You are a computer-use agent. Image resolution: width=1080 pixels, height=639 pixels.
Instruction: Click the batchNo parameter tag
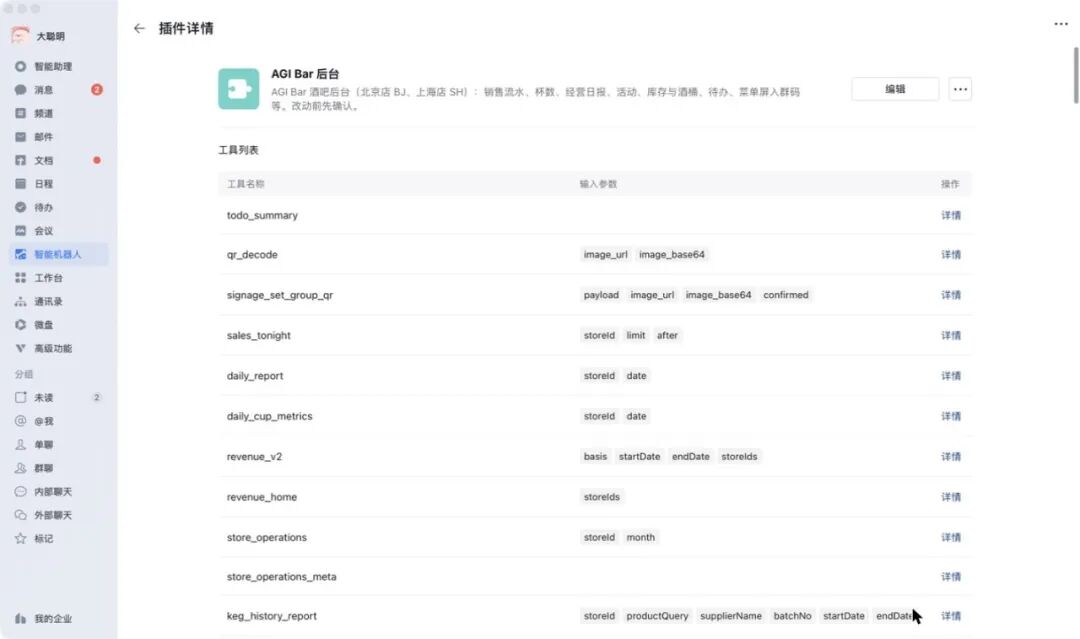click(792, 616)
